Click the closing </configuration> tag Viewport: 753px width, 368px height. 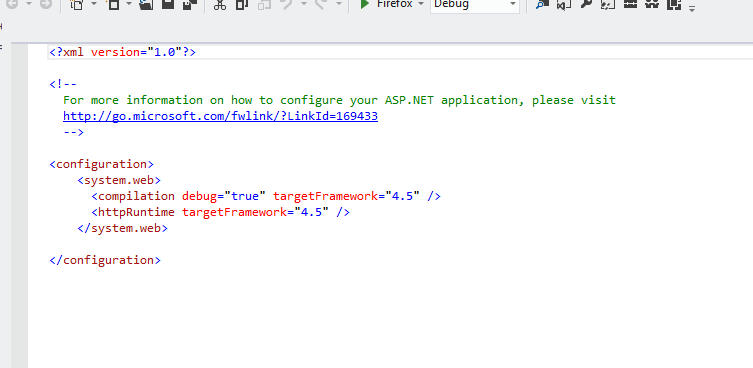pos(105,260)
